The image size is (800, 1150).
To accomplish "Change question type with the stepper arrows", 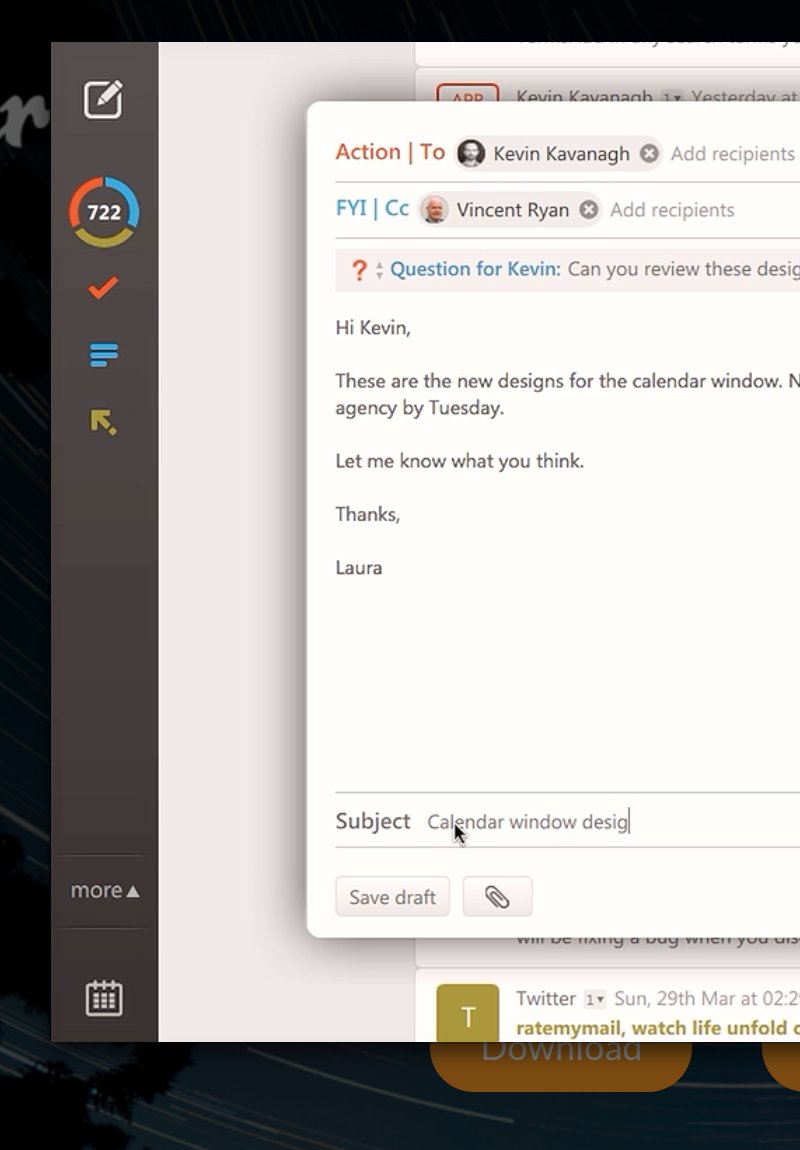I will [x=379, y=270].
